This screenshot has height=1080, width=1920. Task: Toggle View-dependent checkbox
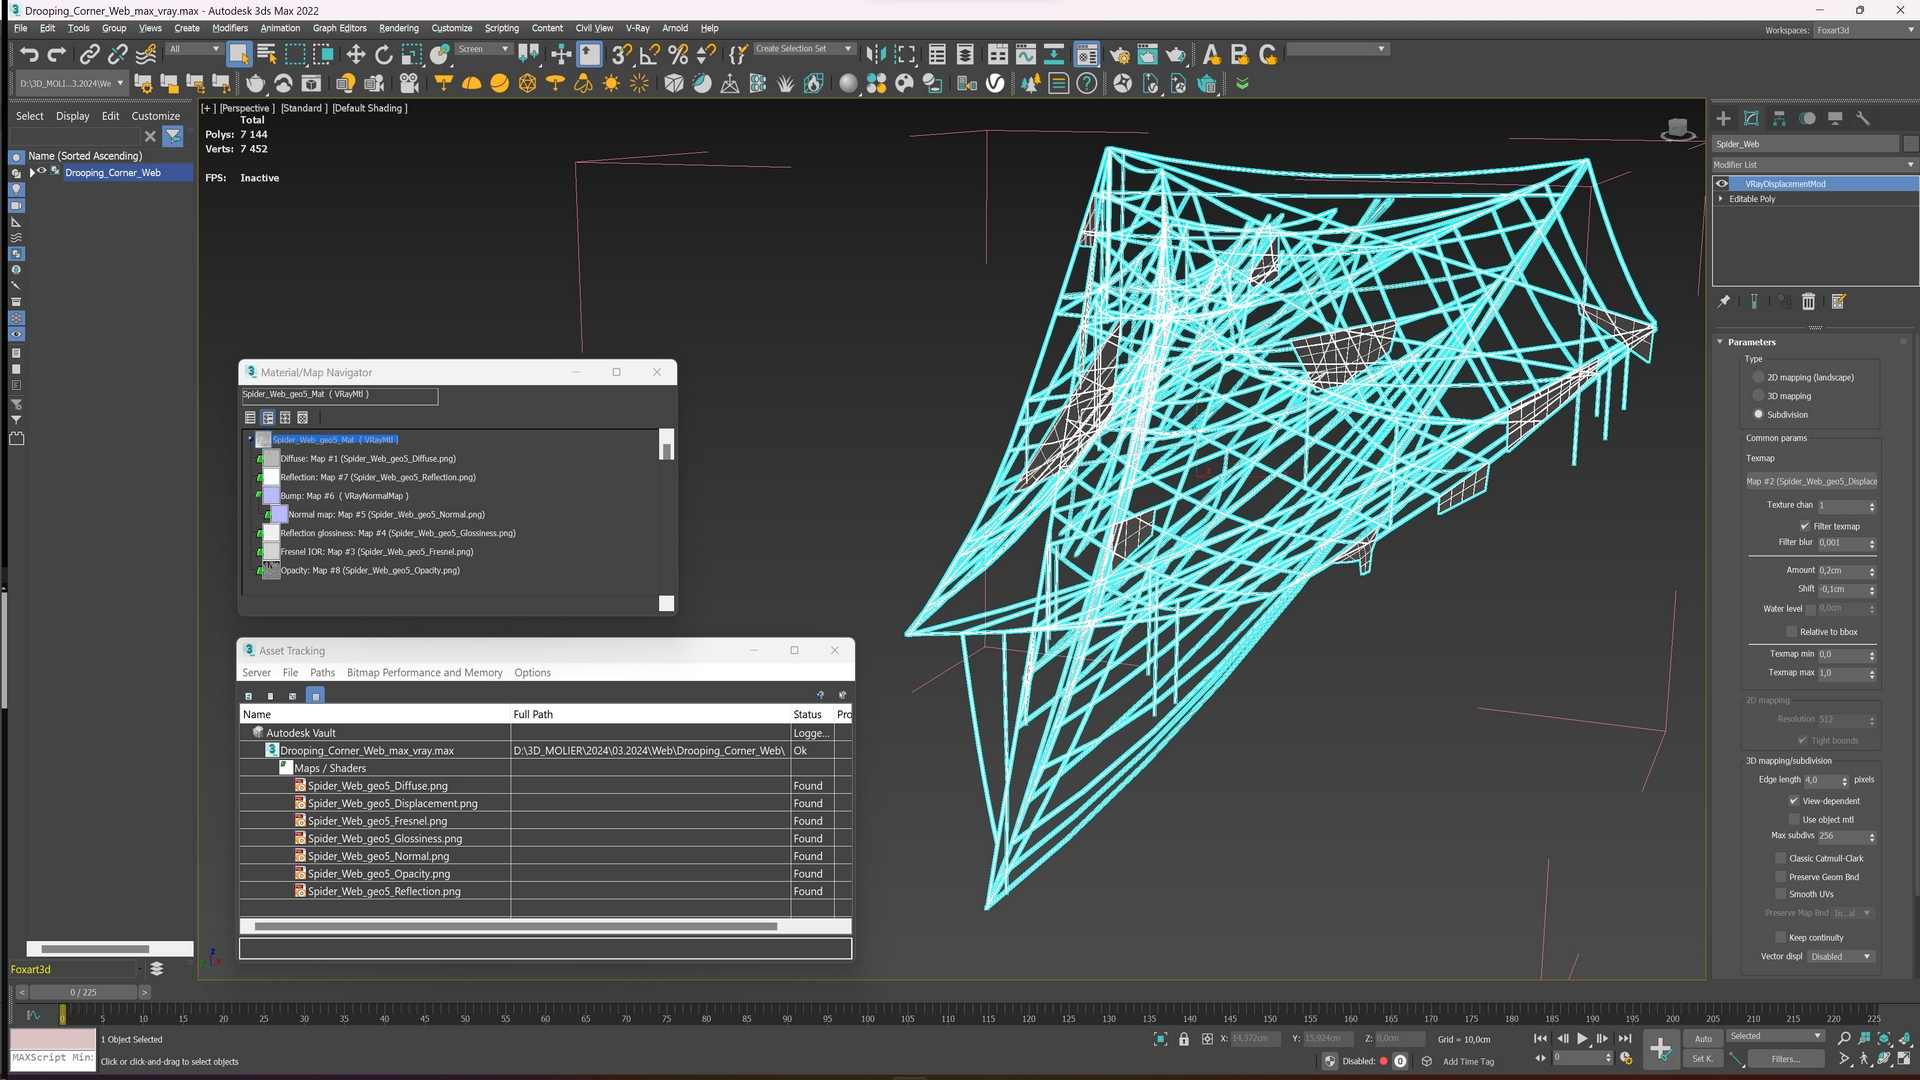(1794, 801)
